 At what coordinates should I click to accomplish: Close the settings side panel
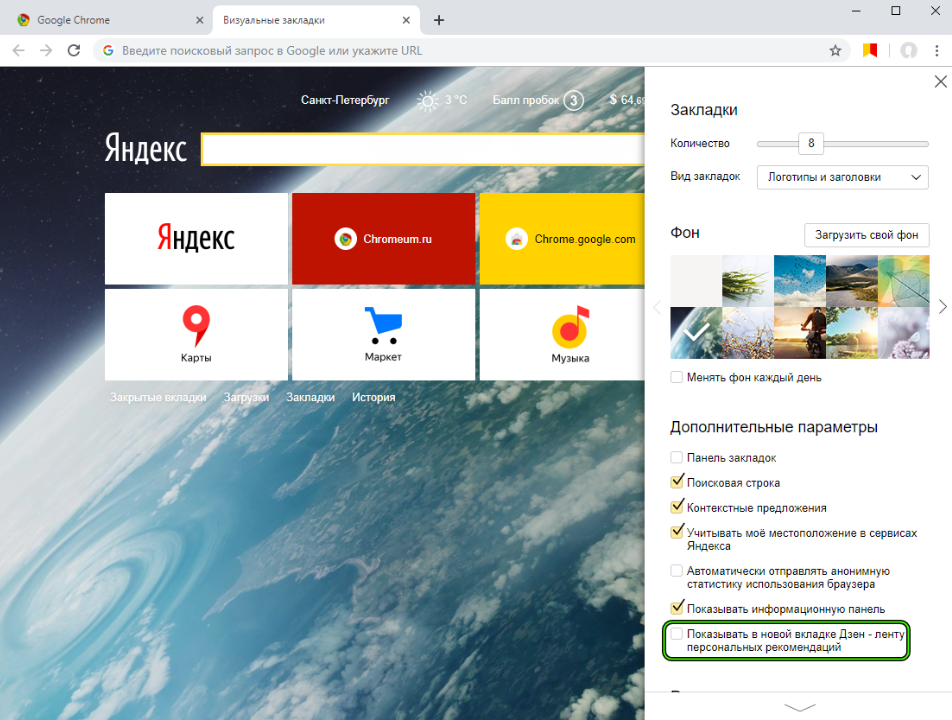[x=938, y=82]
